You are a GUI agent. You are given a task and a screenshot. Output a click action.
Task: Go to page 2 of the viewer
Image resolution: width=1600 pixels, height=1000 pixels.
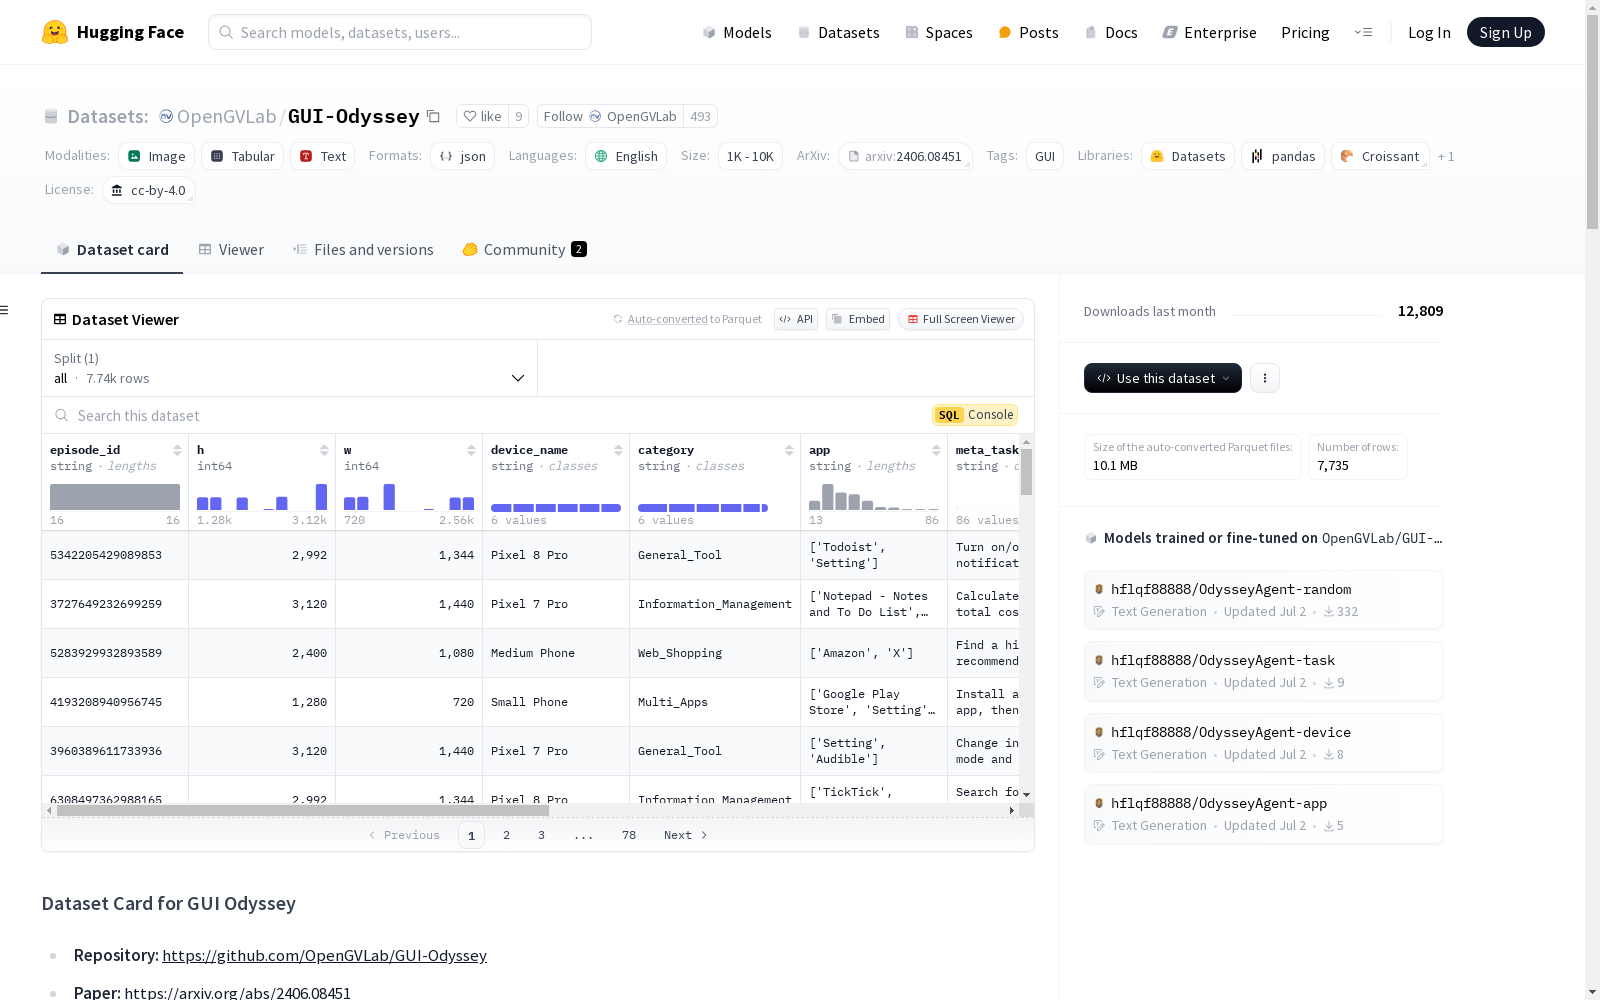(506, 835)
